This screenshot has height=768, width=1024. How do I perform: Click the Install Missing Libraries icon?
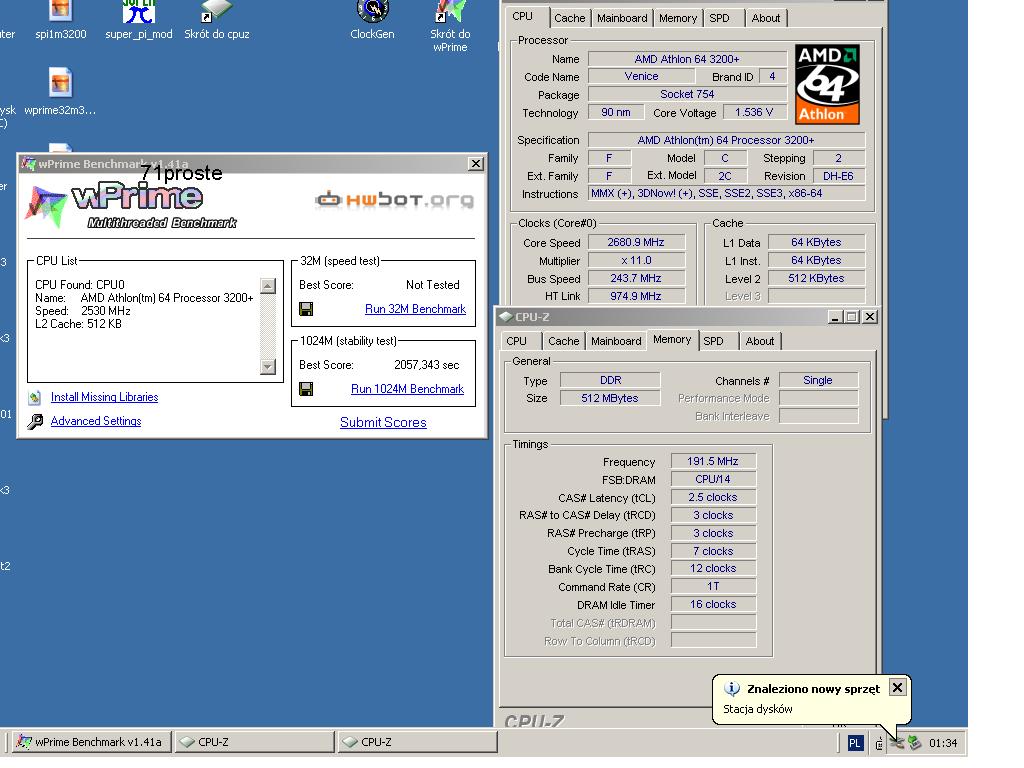(35, 397)
